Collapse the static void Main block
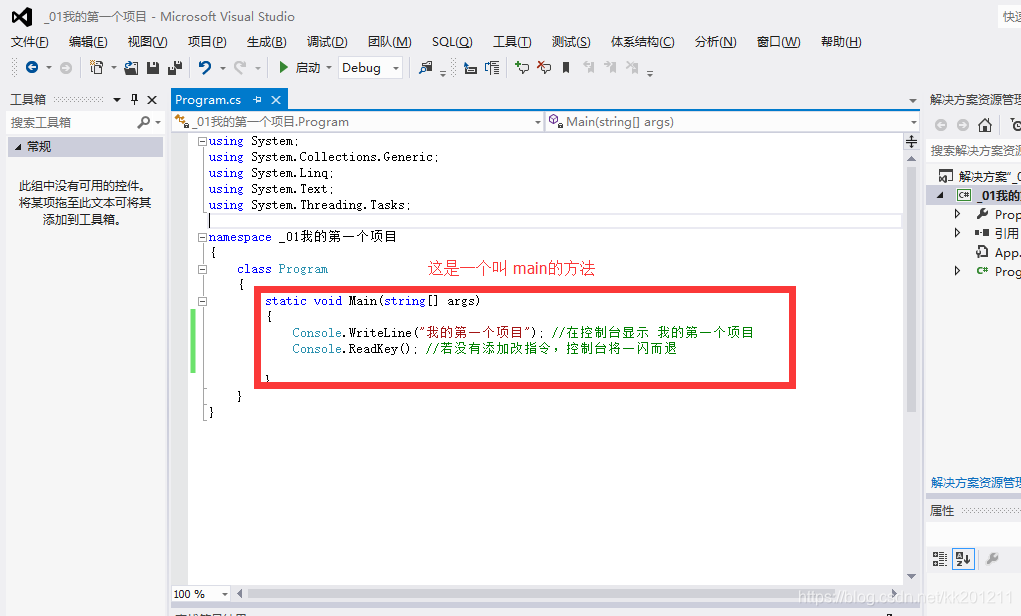Image resolution: width=1021 pixels, height=616 pixels. tap(203, 301)
